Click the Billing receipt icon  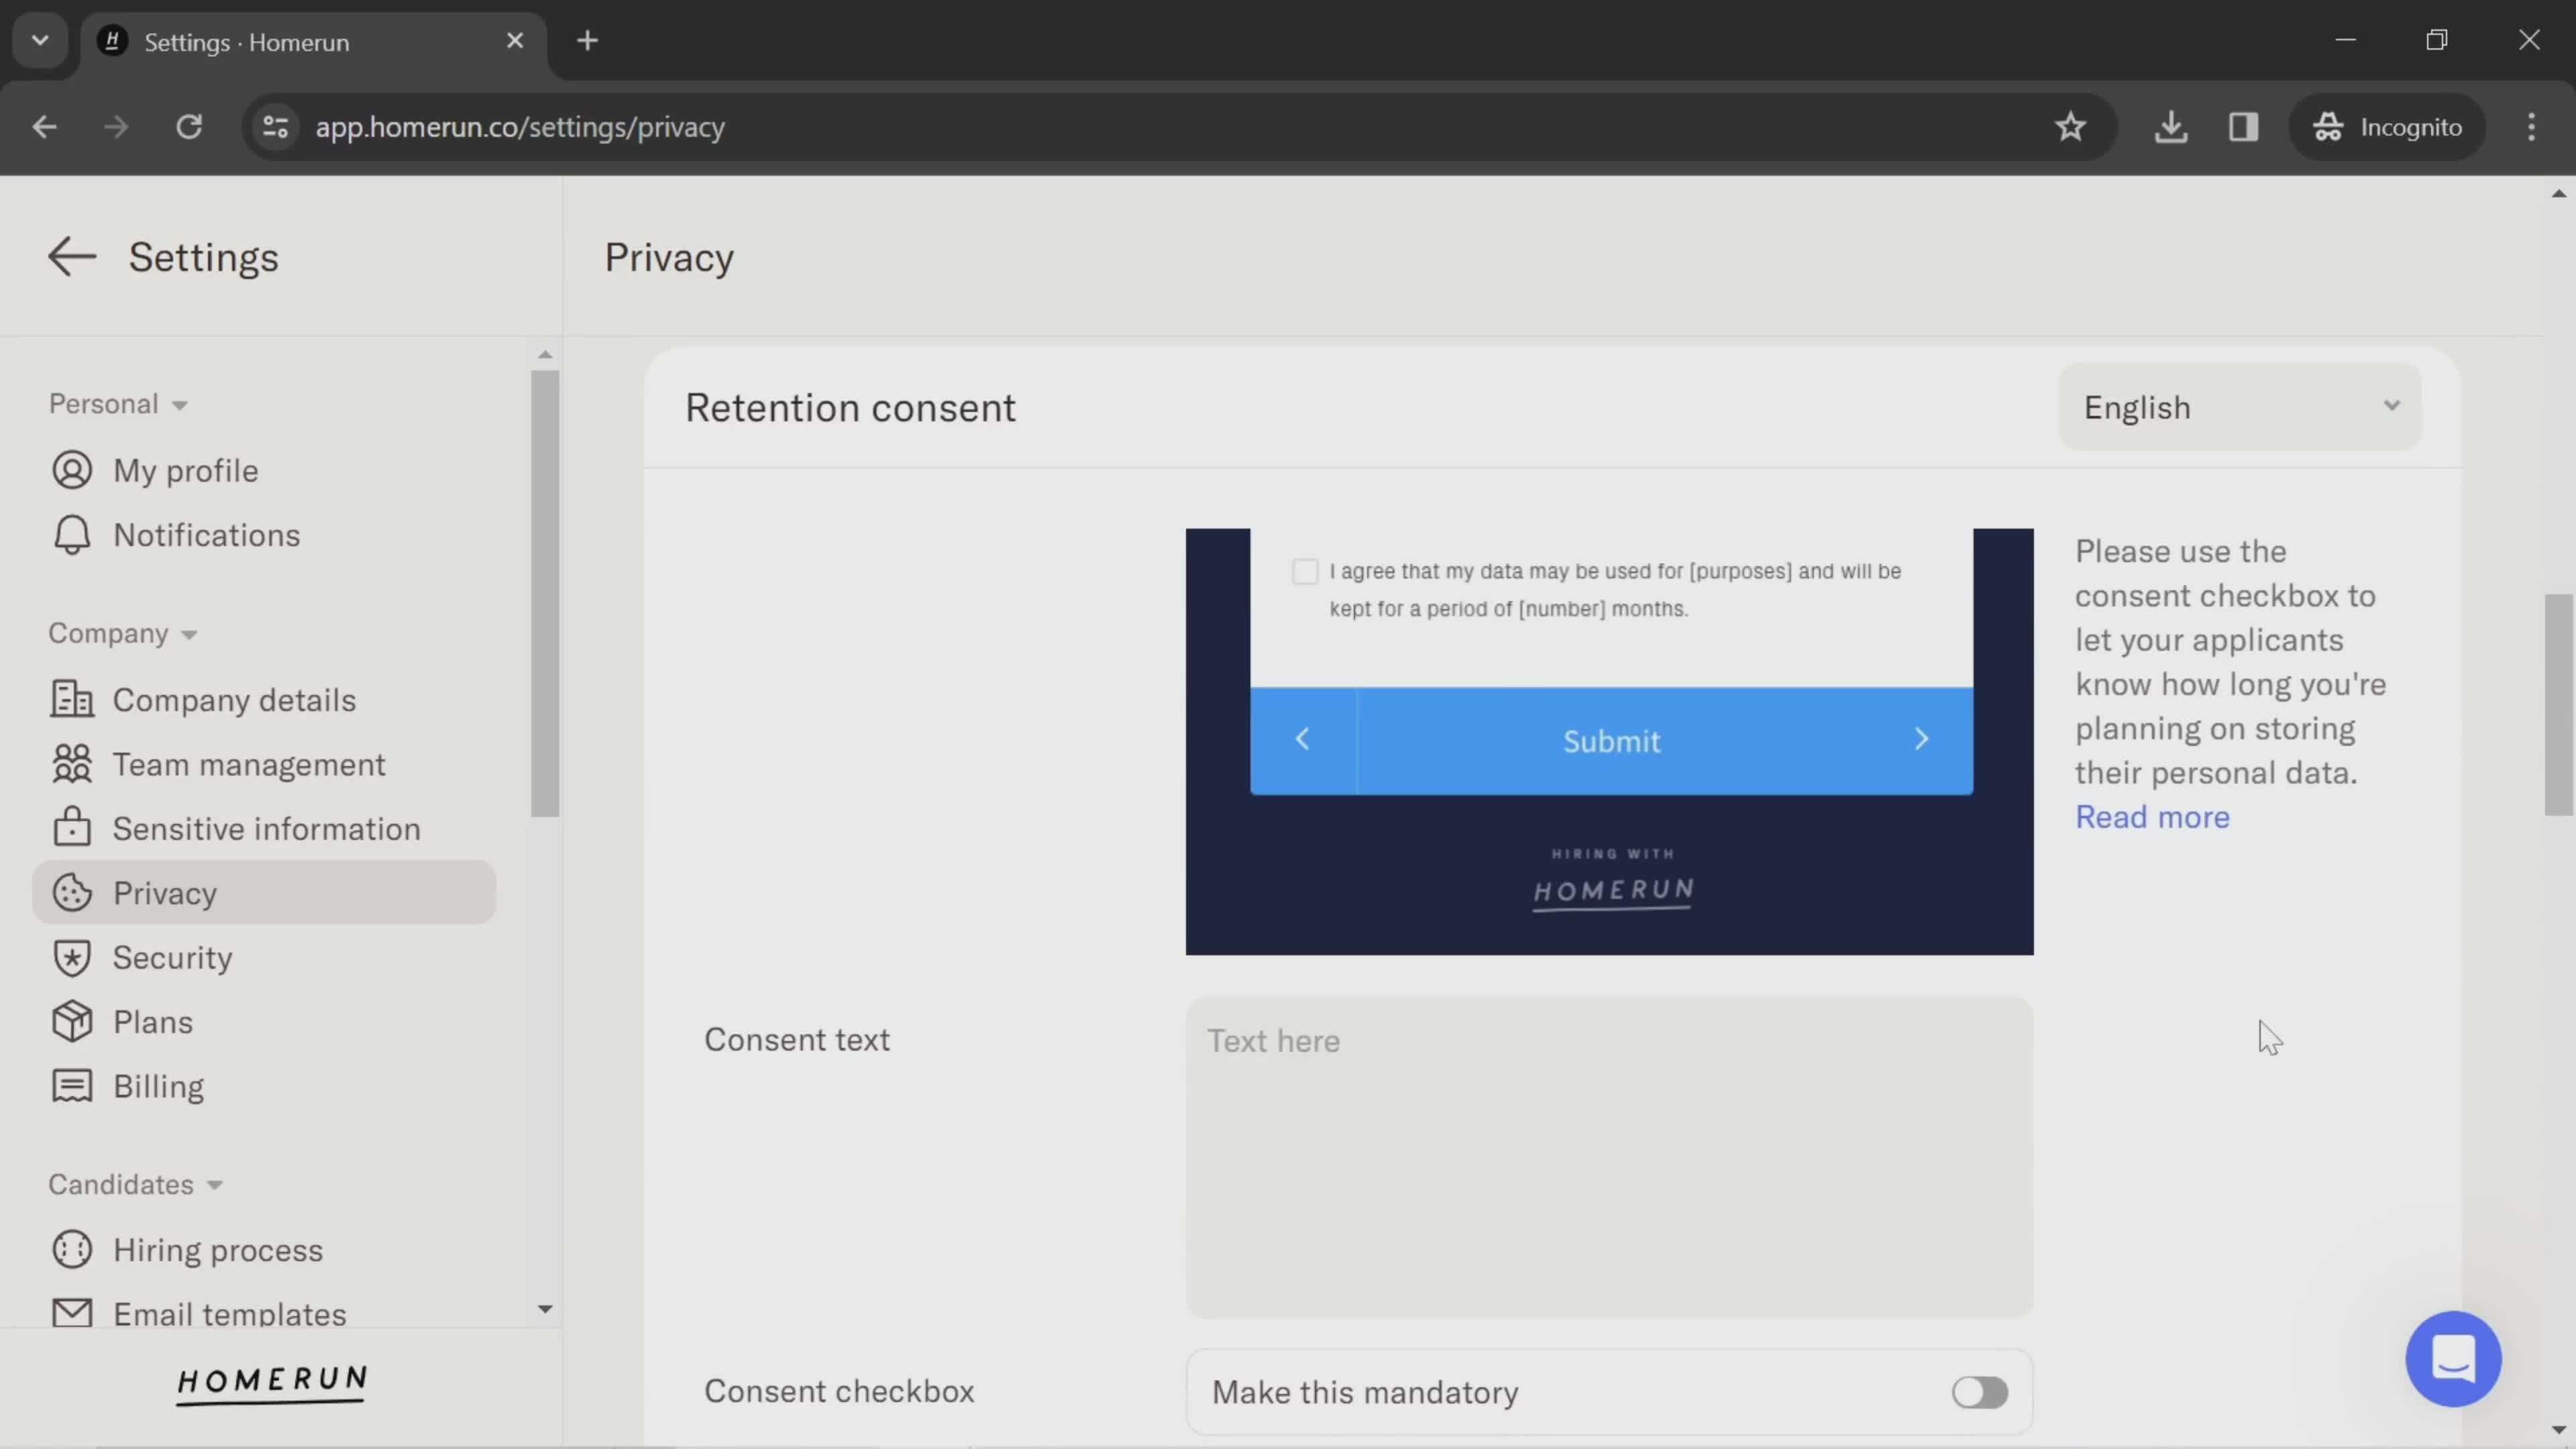(72, 1086)
